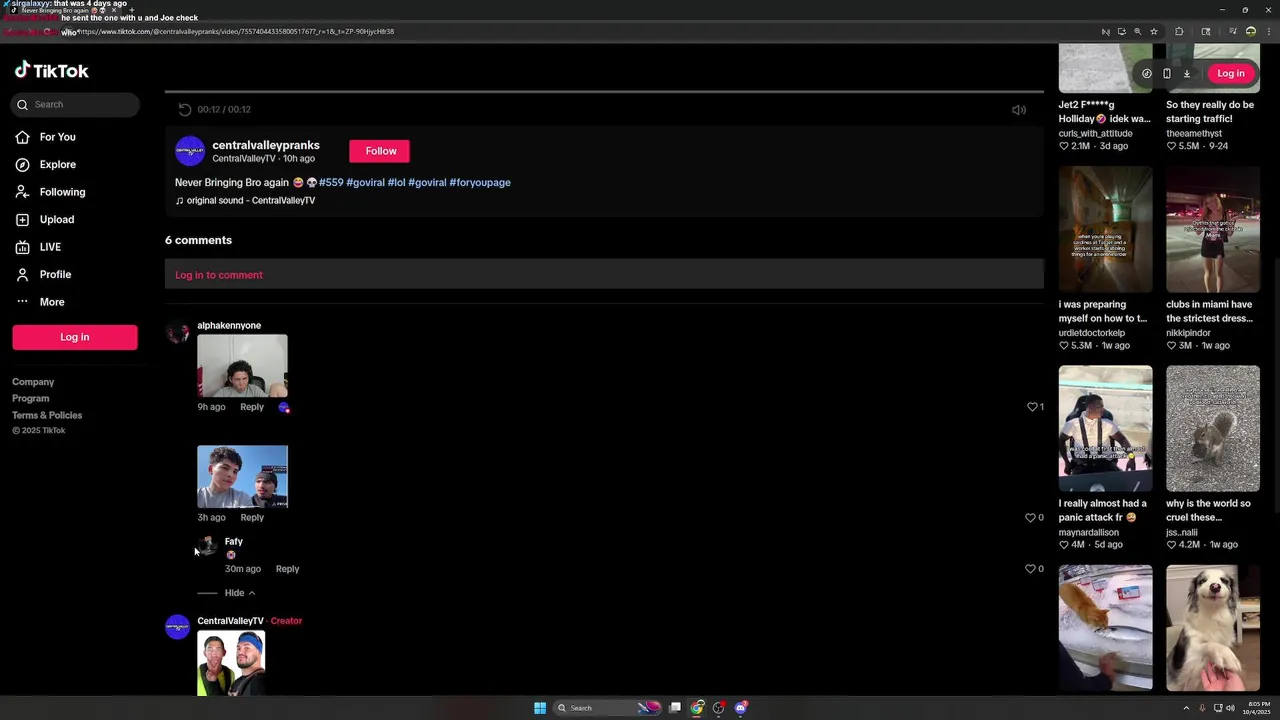Click Log in to comment
1280x720 pixels.
coord(219,275)
